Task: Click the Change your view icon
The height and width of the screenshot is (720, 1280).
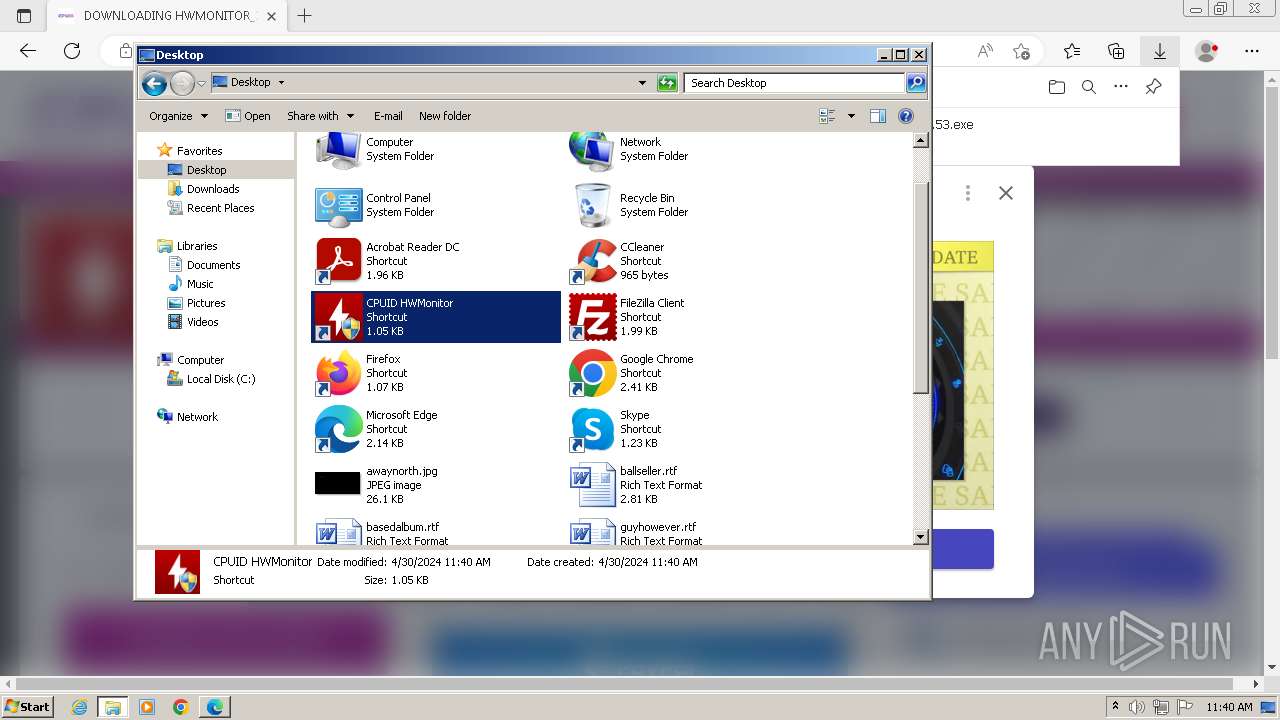Action: (827, 116)
